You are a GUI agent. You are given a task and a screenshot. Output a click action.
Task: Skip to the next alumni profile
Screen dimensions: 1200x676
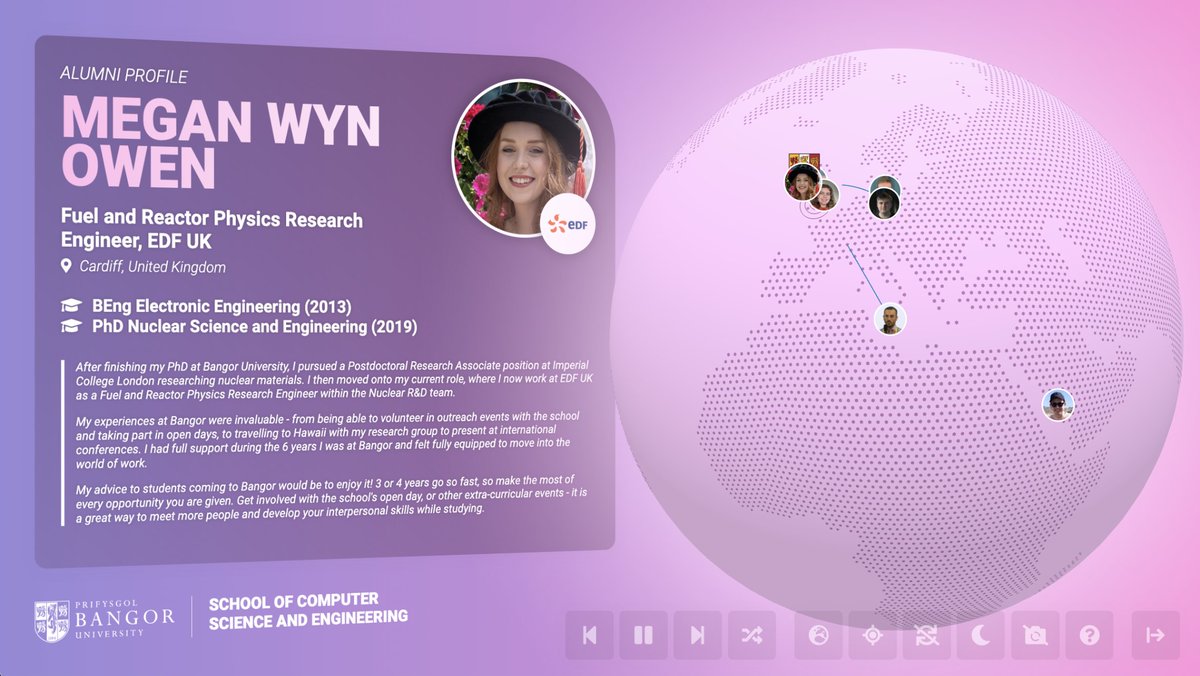[x=698, y=635]
